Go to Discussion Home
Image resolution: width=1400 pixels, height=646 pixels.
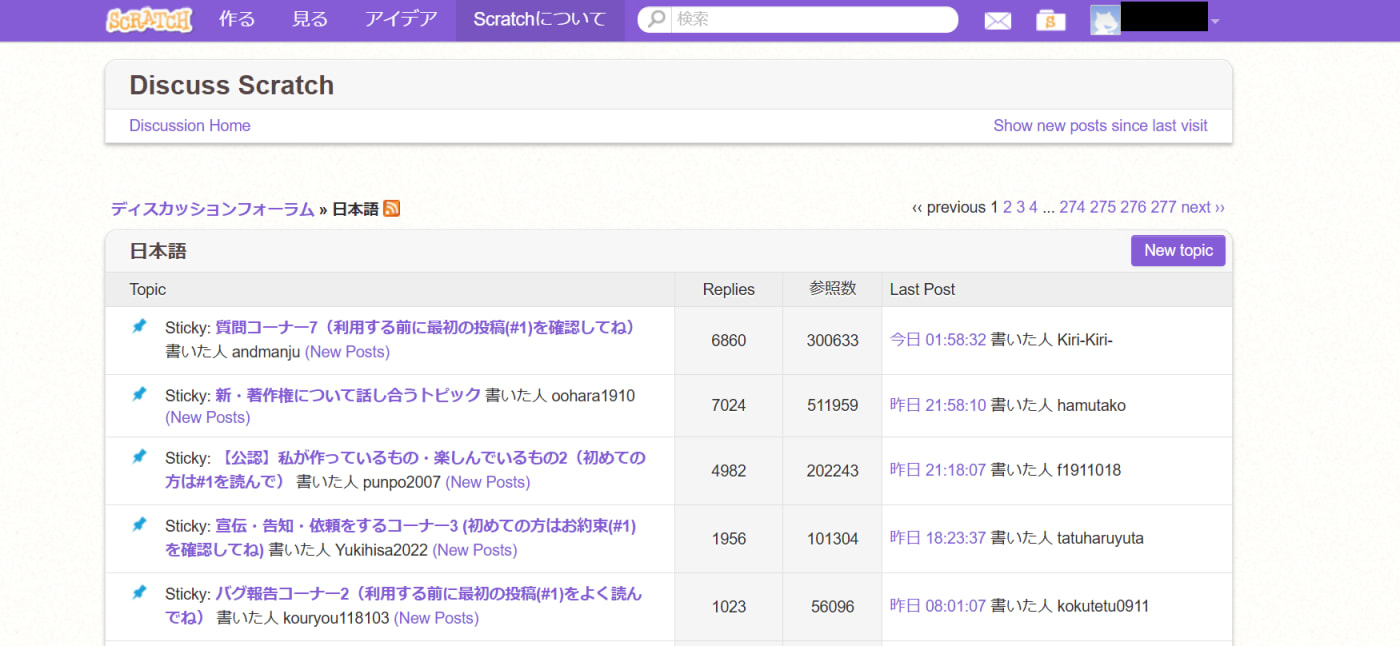click(190, 125)
